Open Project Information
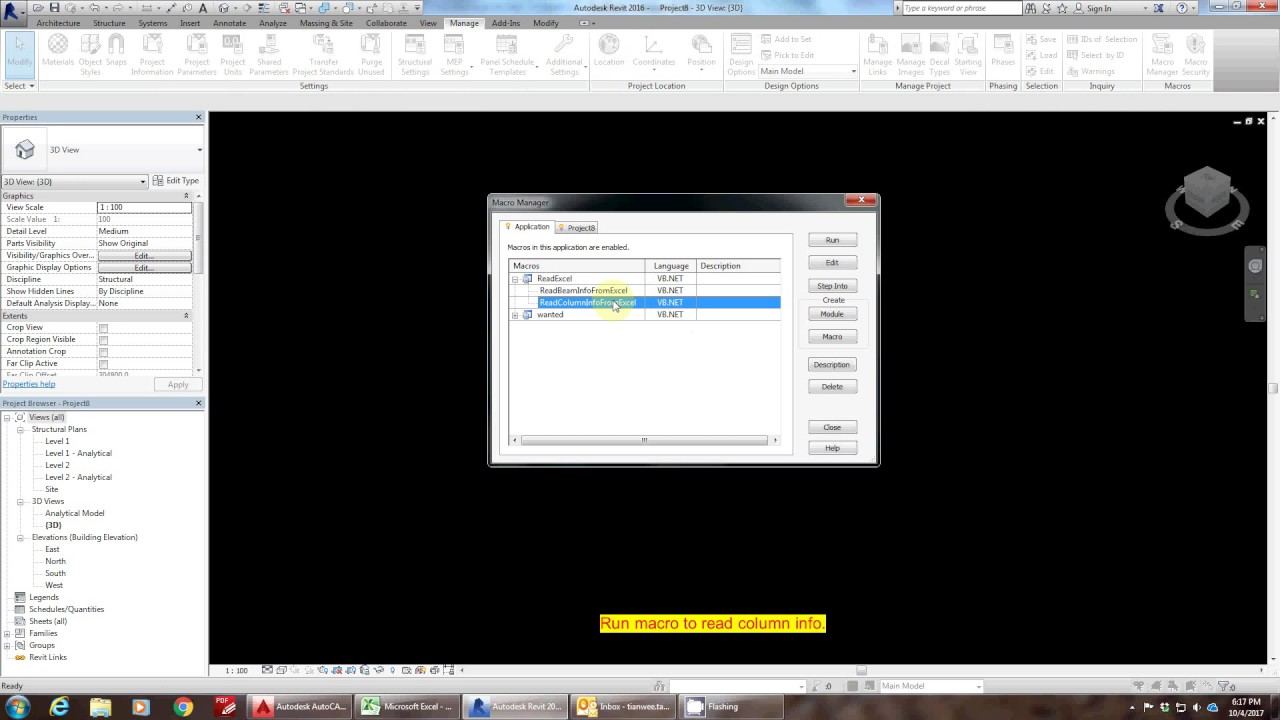The width and height of the screenshot is (1280, 720). tap(152, 53)
